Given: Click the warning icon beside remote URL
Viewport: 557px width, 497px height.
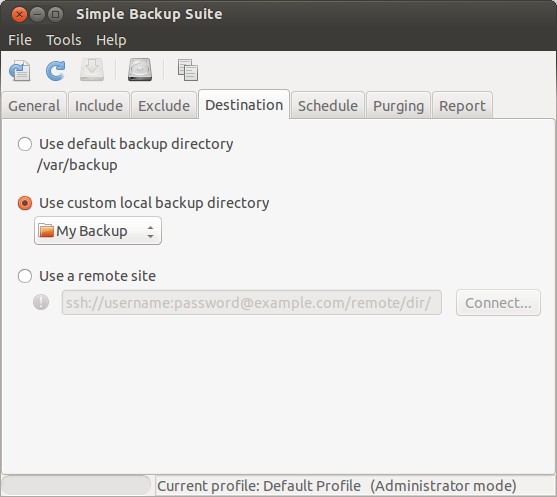Looking at the screenshot, I should click(x=41, y=303).
